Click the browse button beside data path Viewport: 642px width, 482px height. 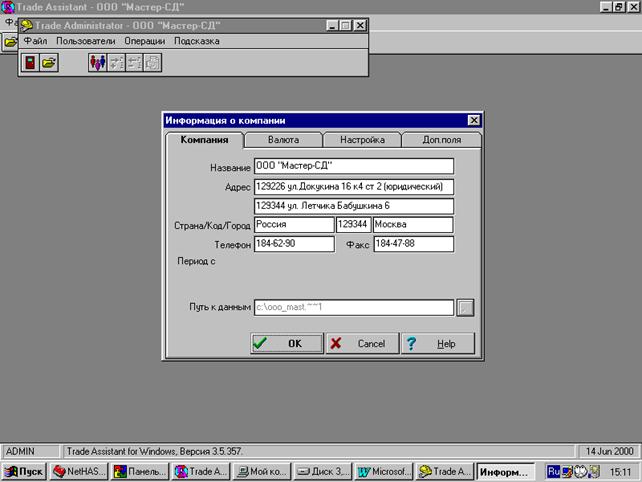click(465, 308)
